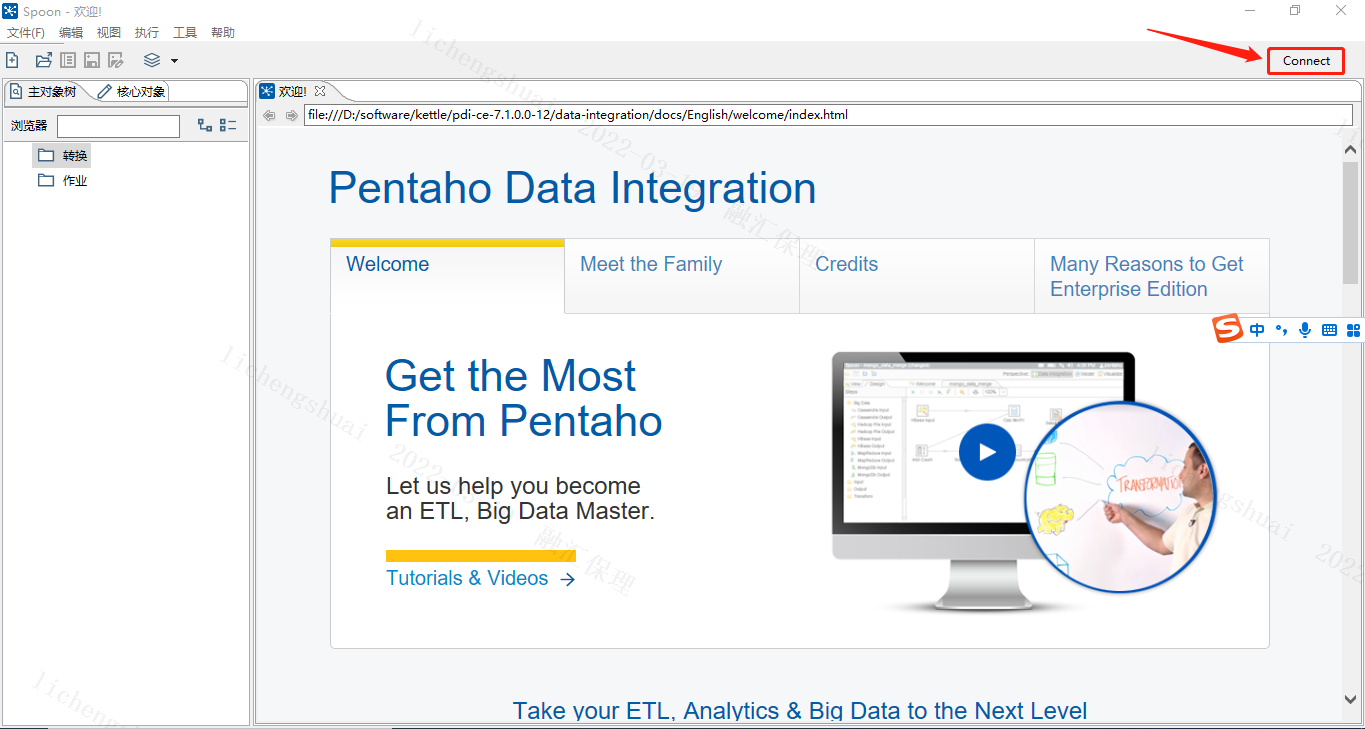
Task: Collapse all tree nodes icon
Action: pyautogui.click(x=228, y=125)
